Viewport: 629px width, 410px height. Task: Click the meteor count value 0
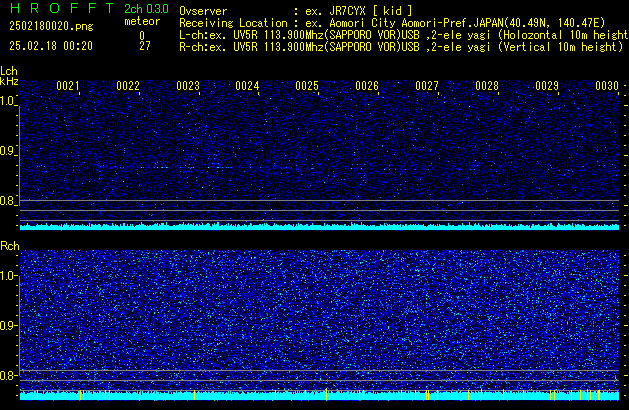[x=142, y=35]
